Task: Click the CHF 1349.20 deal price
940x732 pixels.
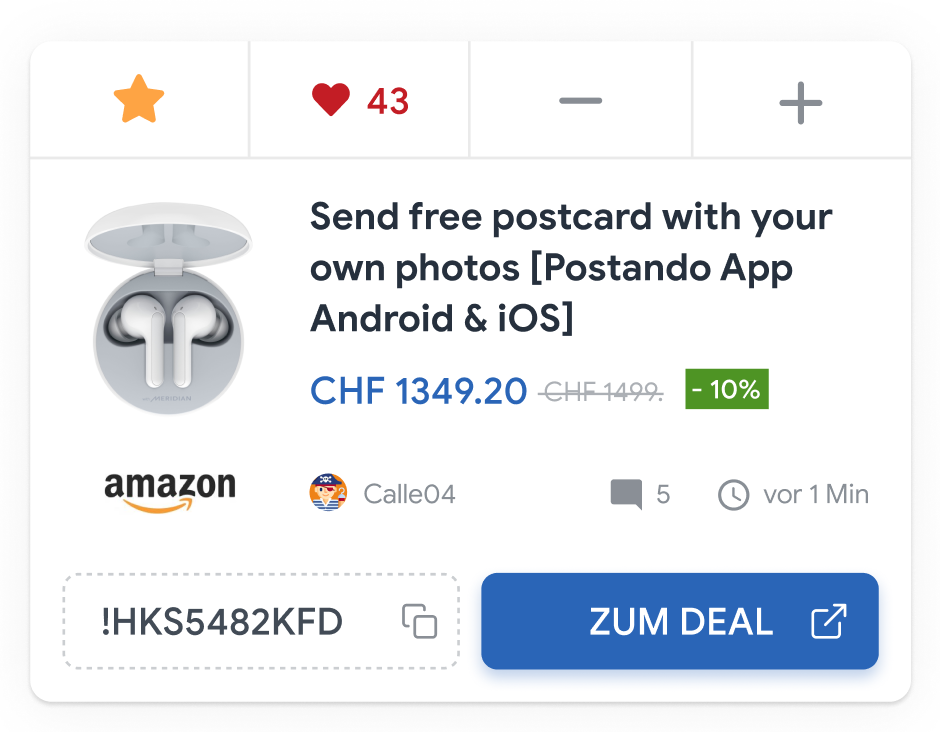Action: coord(418,391)
